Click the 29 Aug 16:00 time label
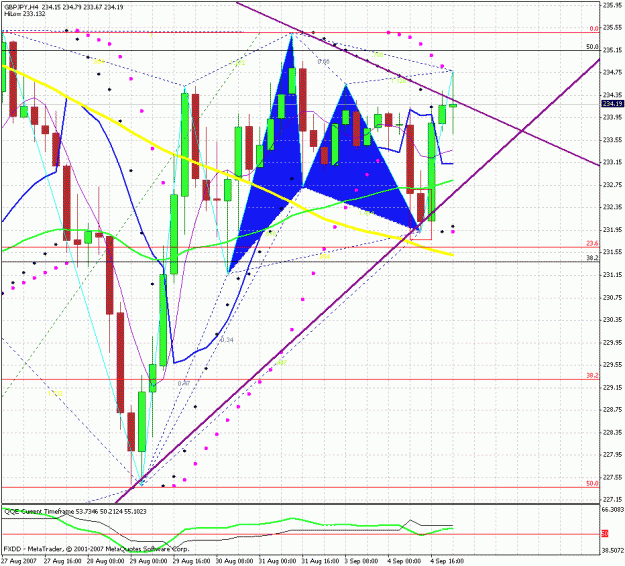The height and width of the screenshot is (566, 625). tap(191, 561)
